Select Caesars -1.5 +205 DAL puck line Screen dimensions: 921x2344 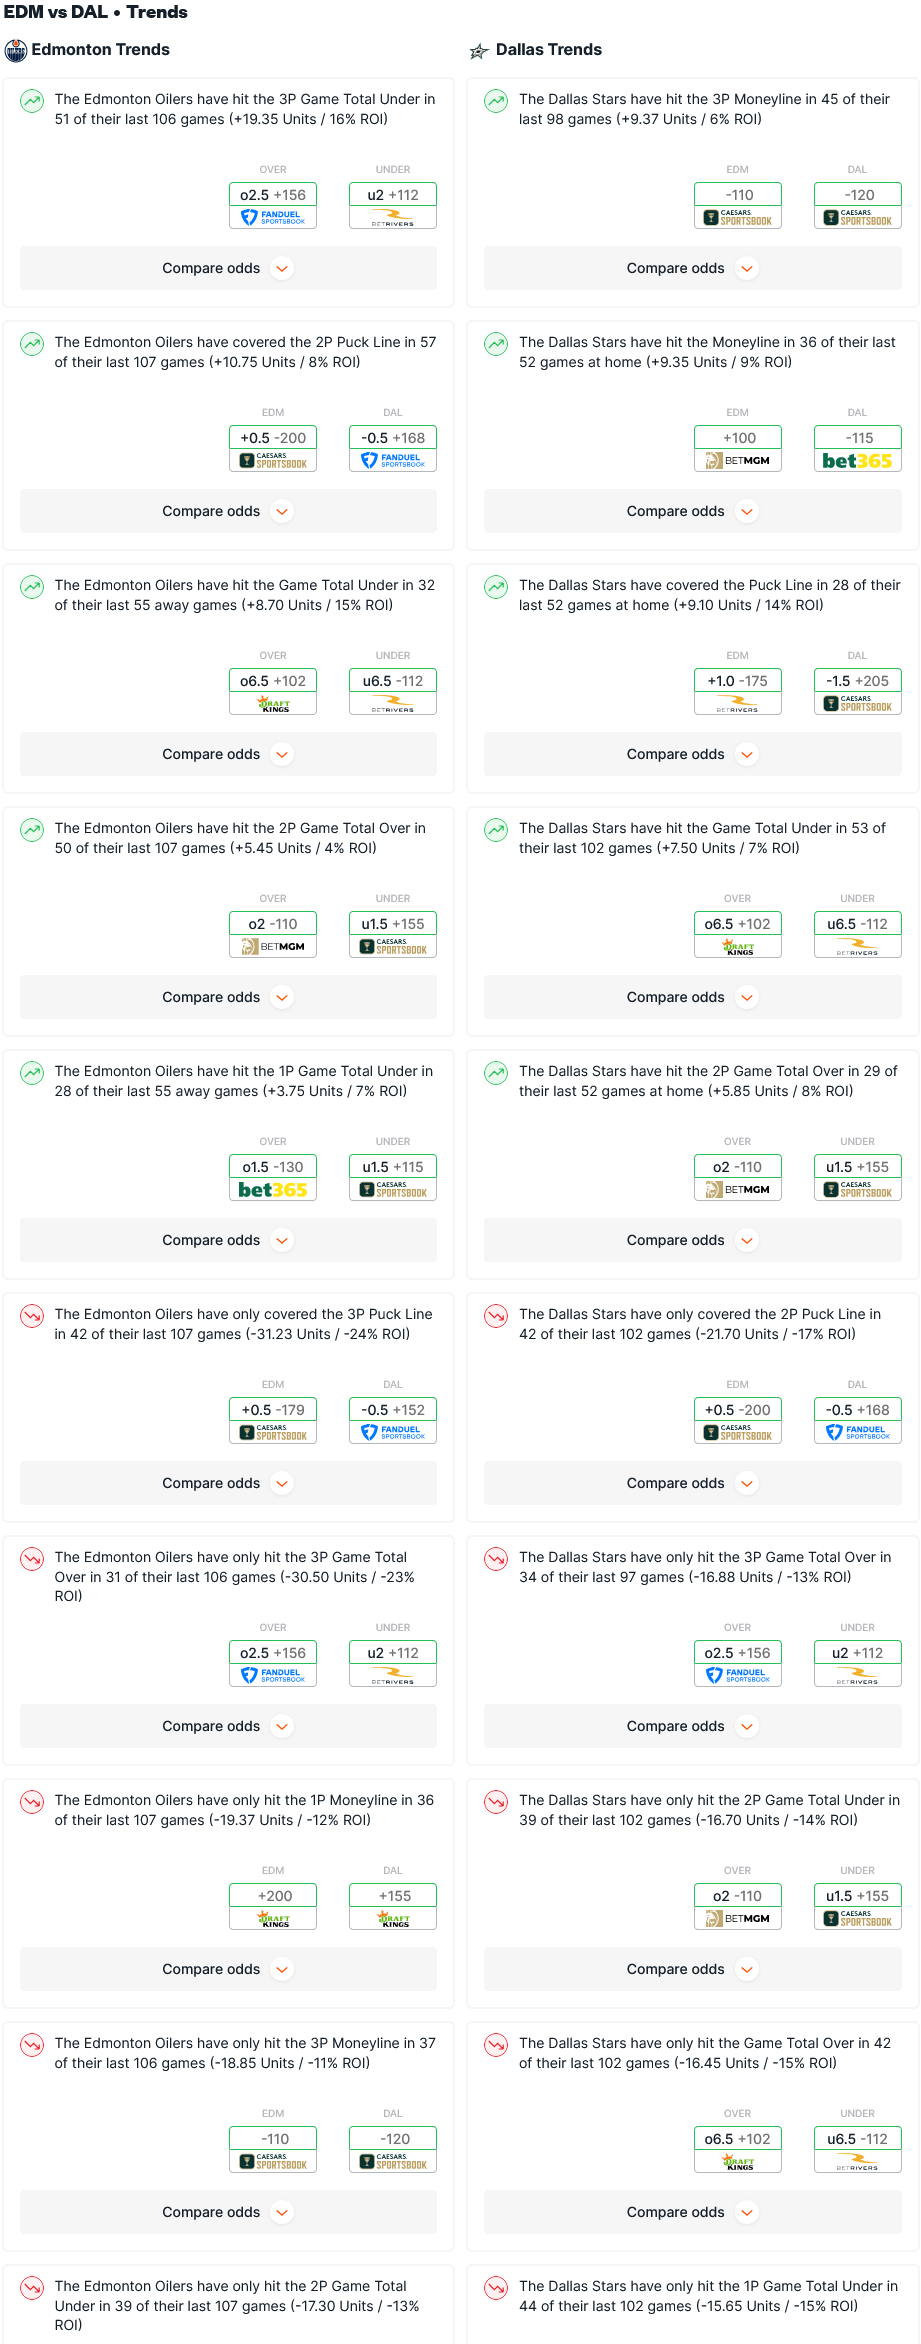[x=858, y=692]
